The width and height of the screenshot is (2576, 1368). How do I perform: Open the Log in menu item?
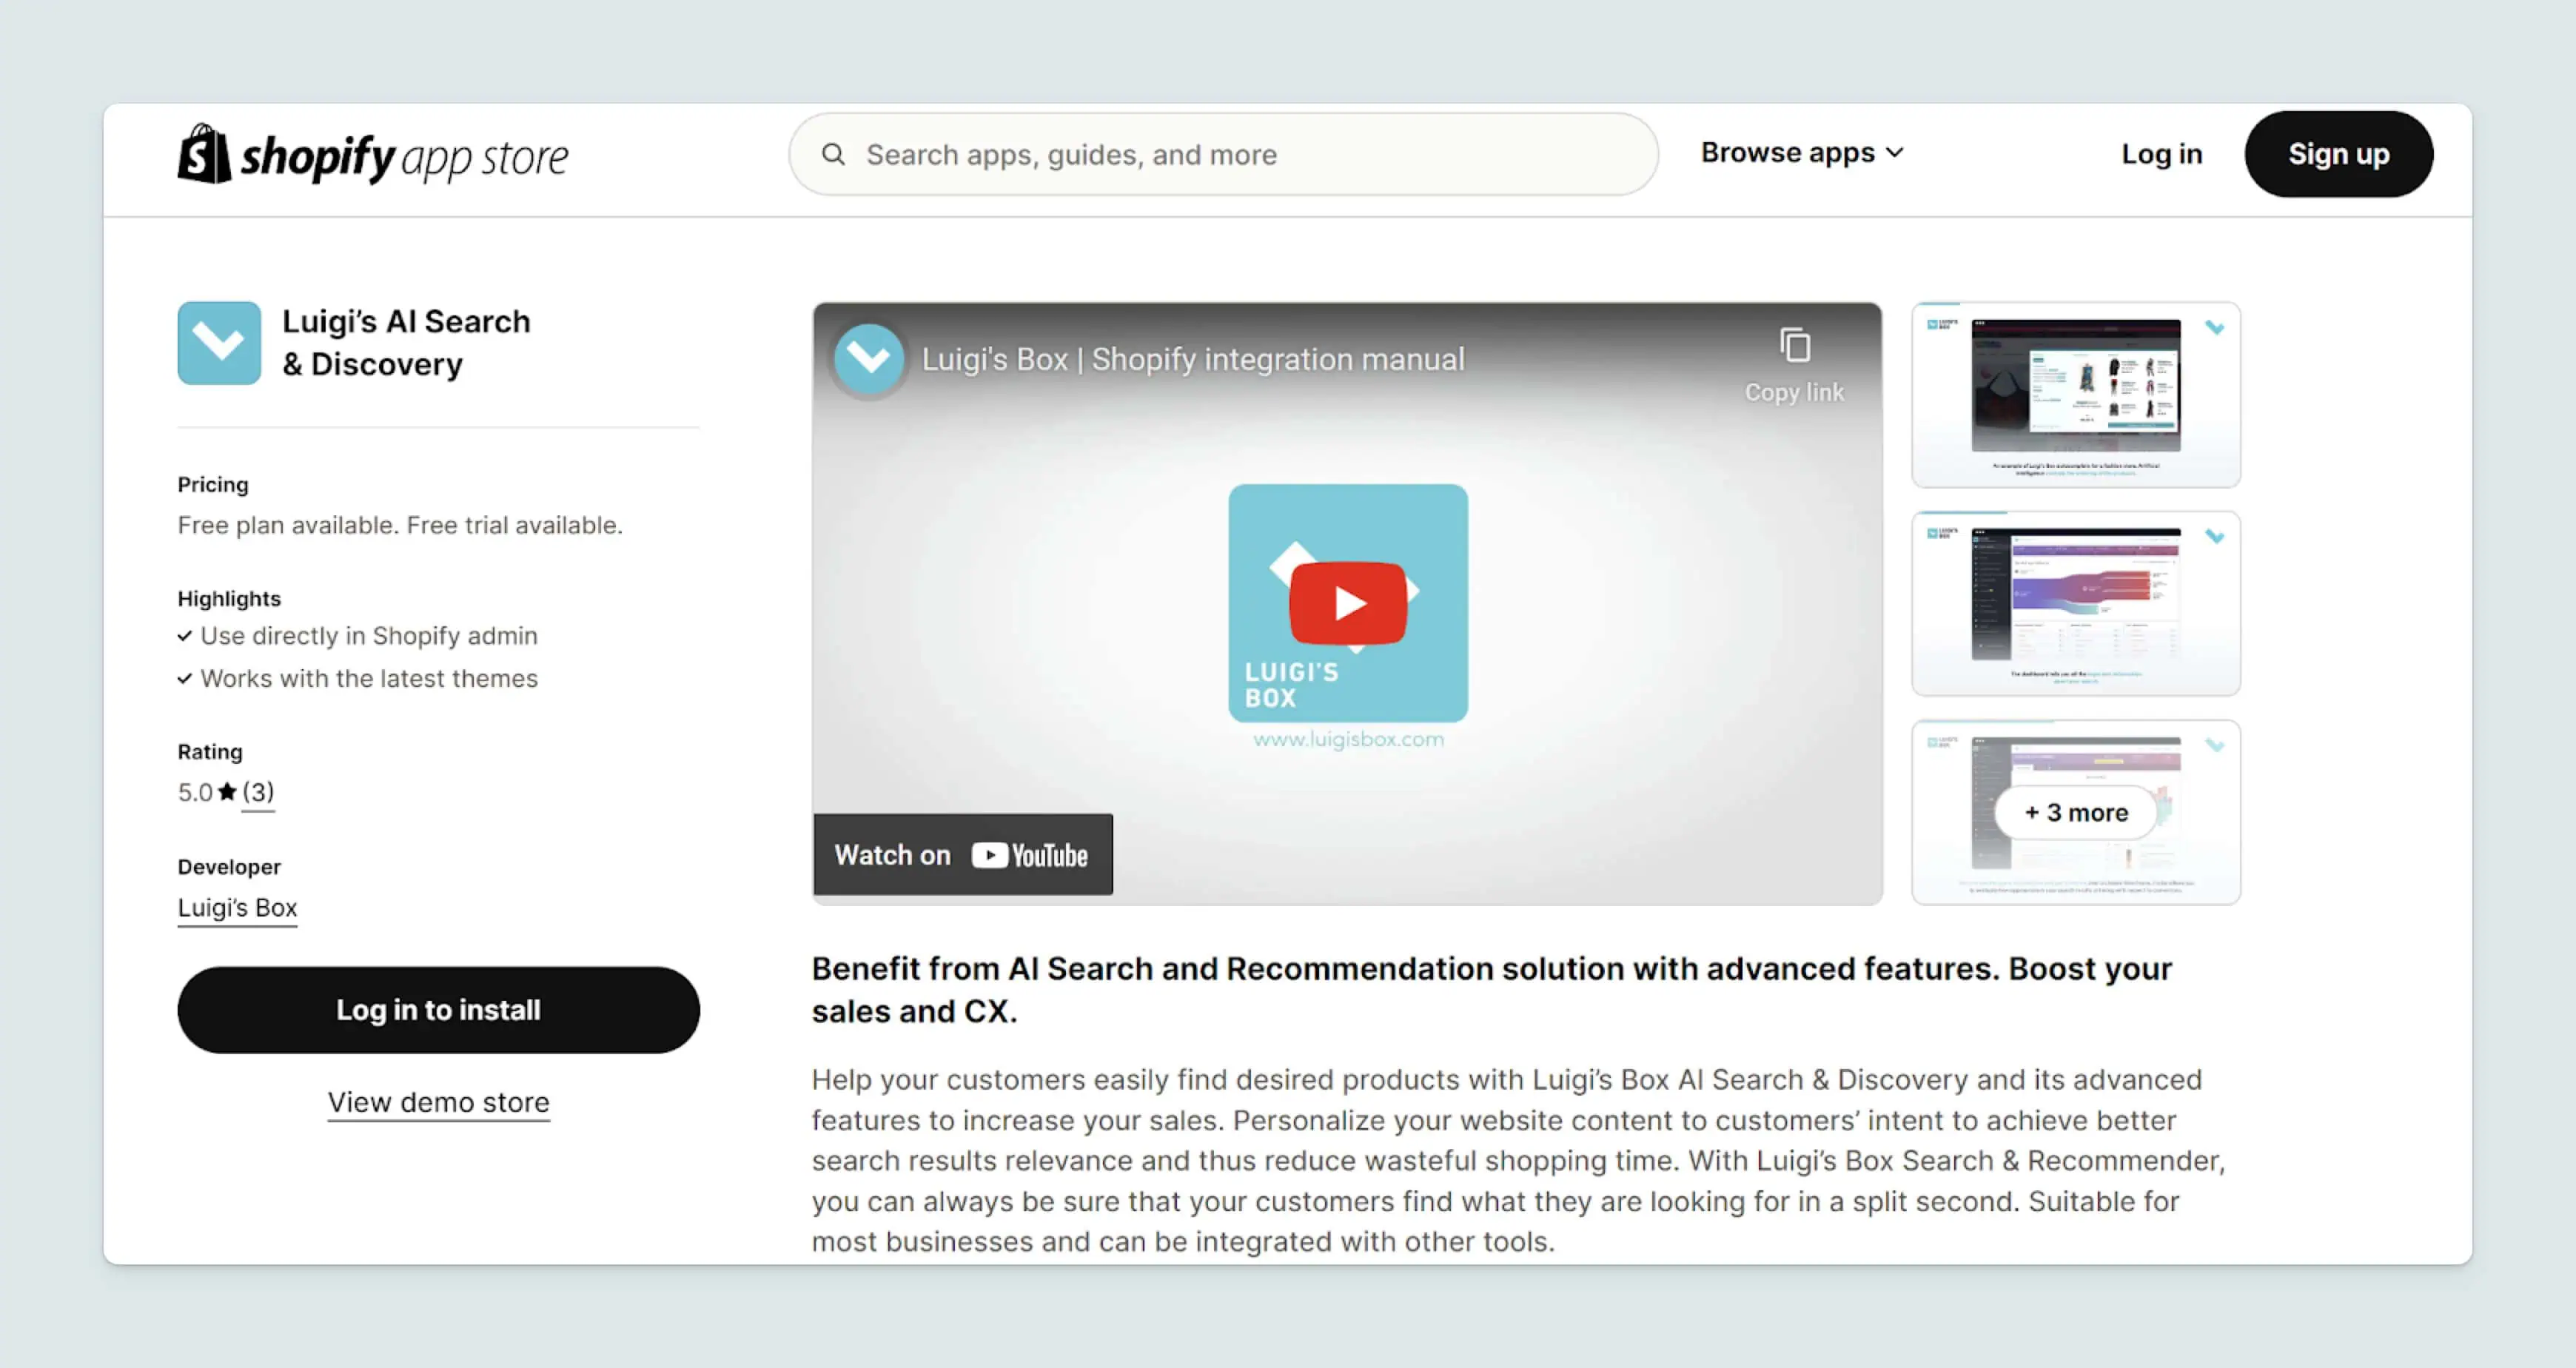(2161, 154)
